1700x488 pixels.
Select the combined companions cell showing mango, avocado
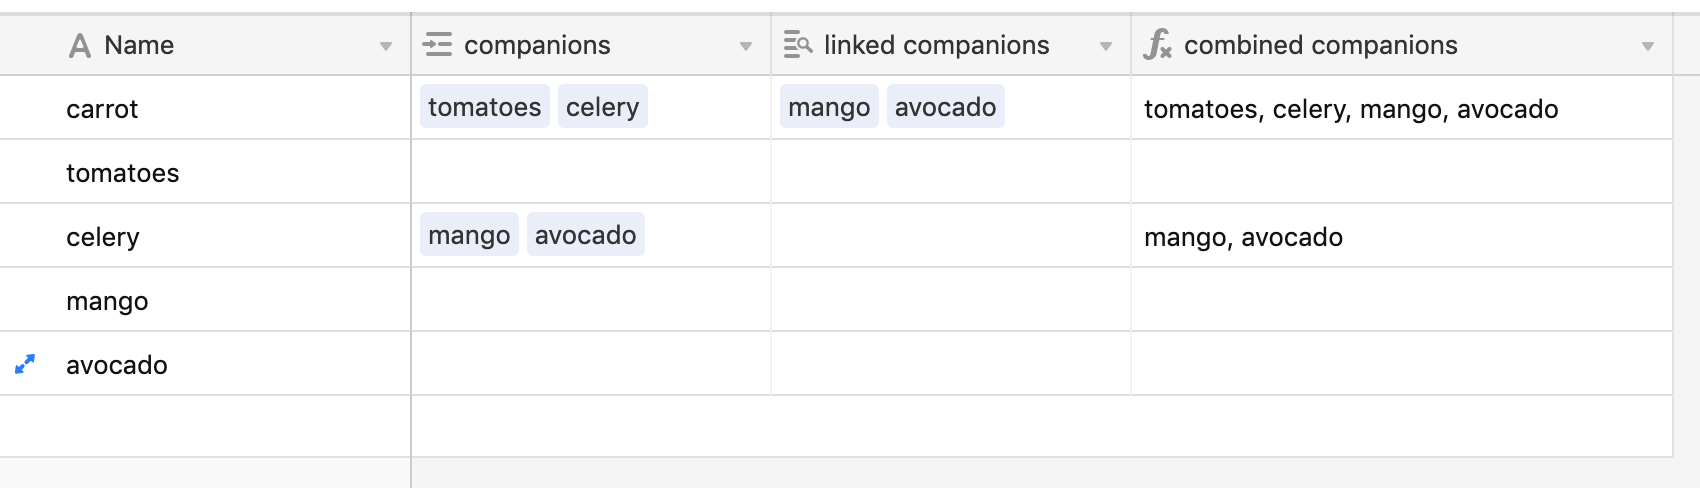pos(1402,236)
